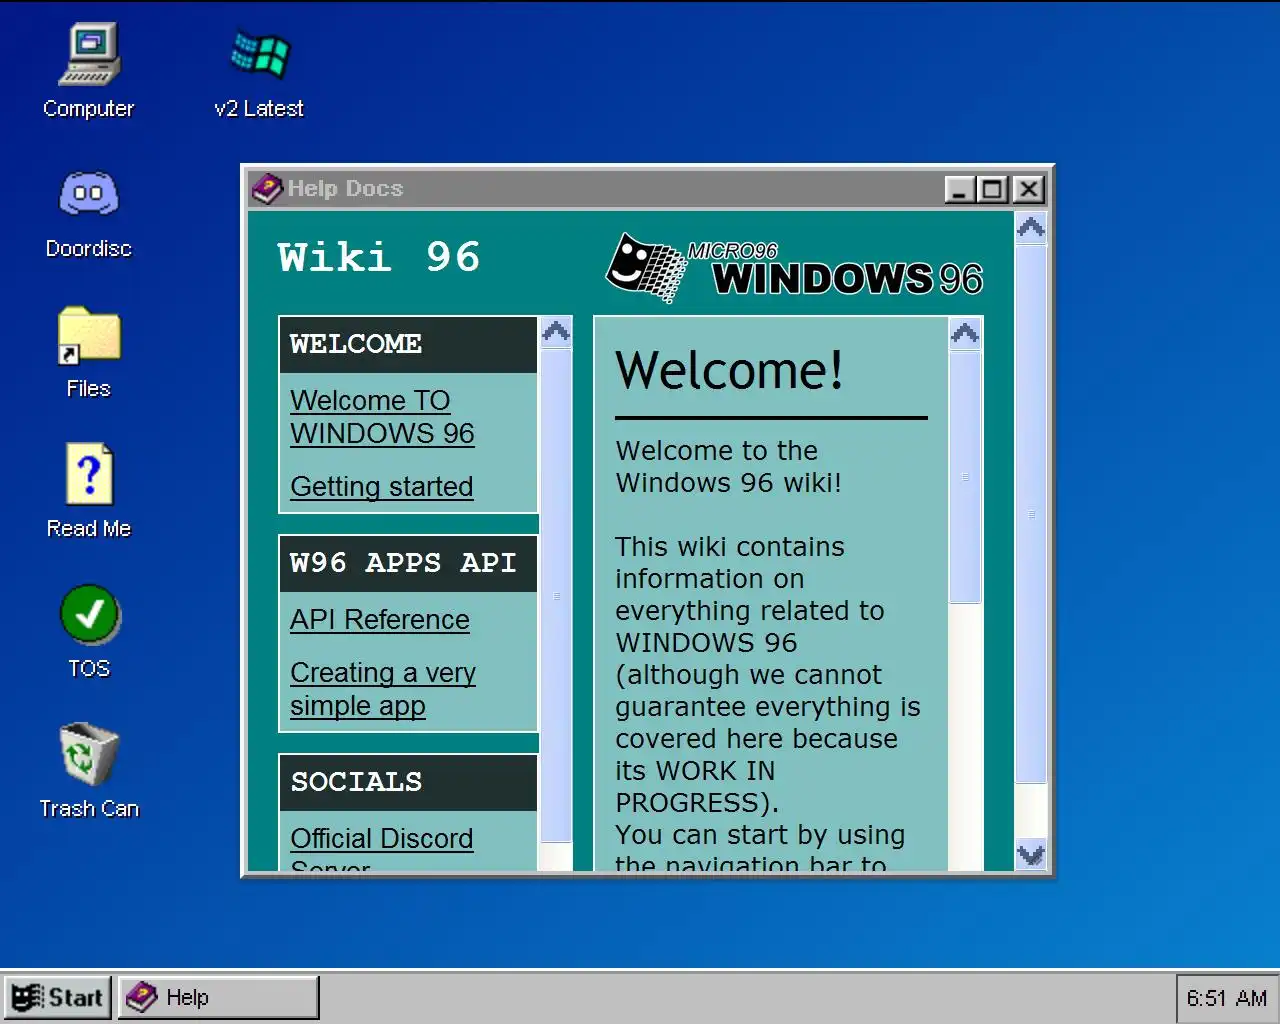Click the up arrow of navigation pane scrollbar
1280x1024 pixels.
[x=556, y=332]
